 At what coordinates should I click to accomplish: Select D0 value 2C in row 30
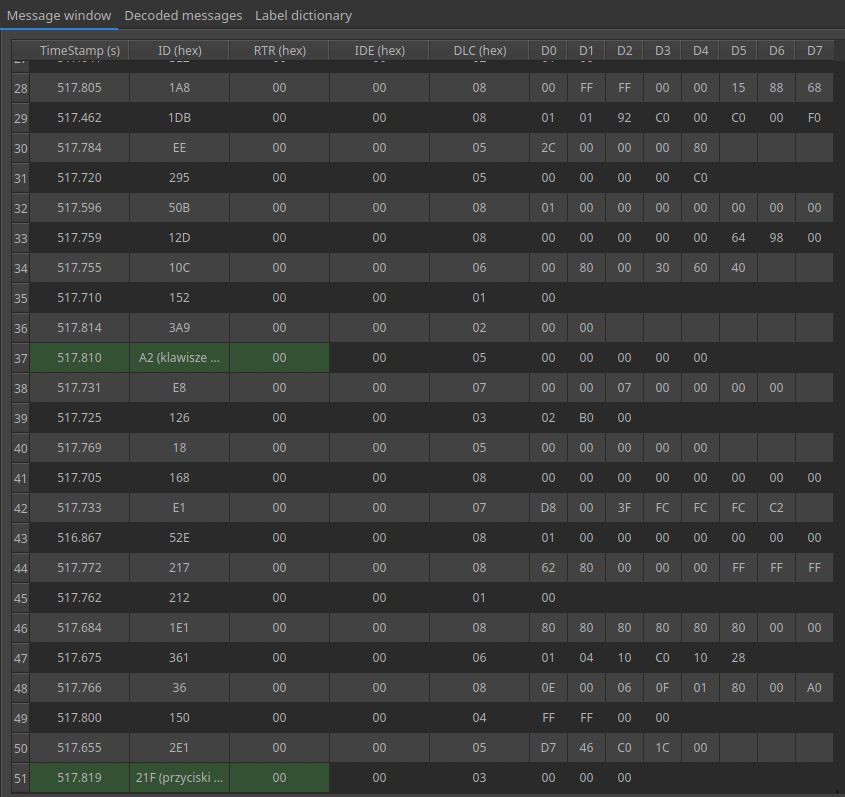(548, 148)
